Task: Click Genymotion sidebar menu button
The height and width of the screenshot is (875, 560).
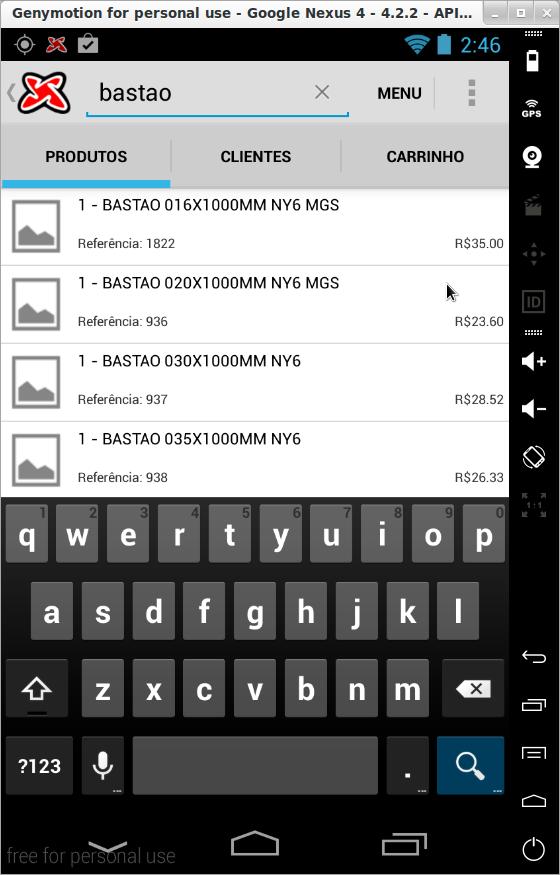Action: click(x=534, y=754)
